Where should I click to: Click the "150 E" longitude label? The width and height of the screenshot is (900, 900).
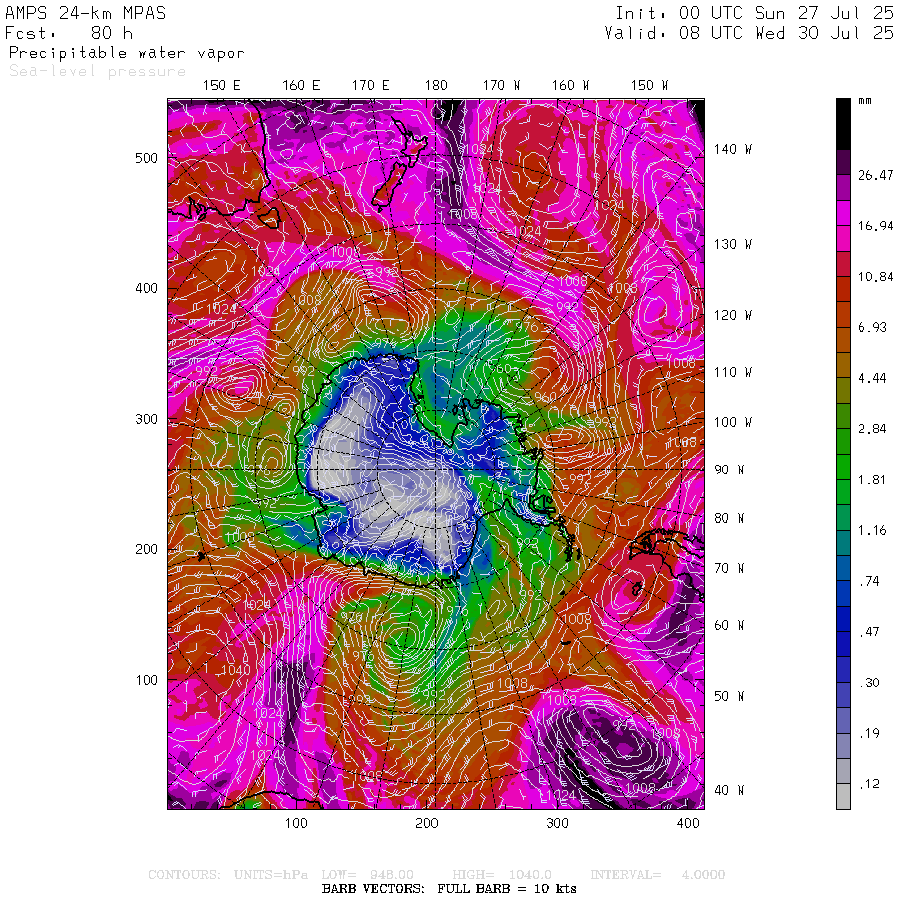point(222,86)
